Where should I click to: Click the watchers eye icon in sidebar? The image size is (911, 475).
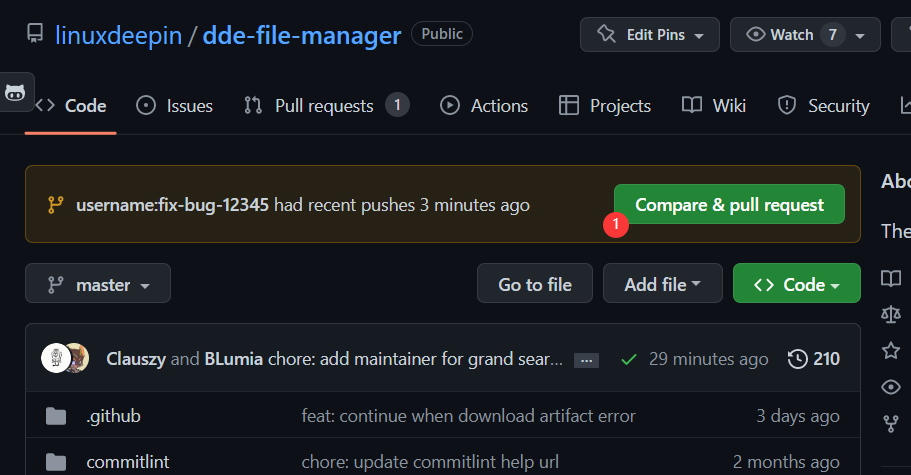(891, 387)
